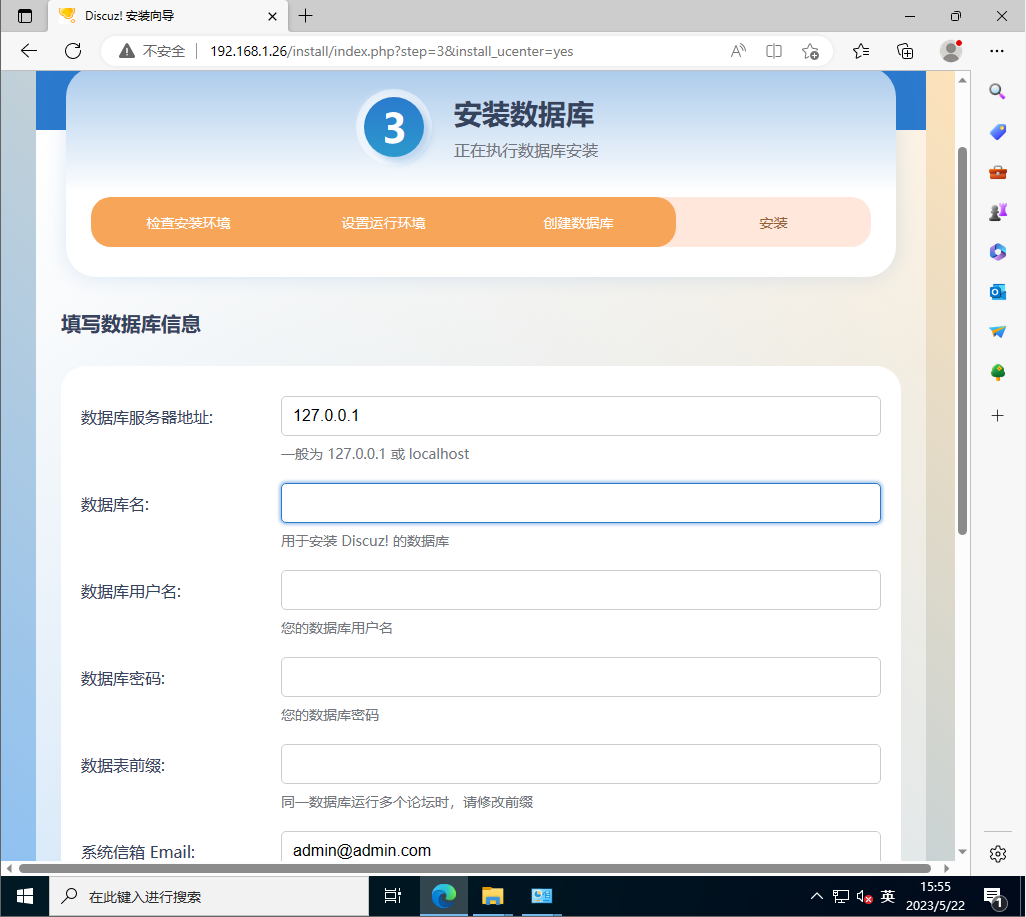Viewport: 1026px width, 917px height.
Task: Open the Microsoft 365 sidebar panel
Action: pyautogui.click(x=997, y=251)
